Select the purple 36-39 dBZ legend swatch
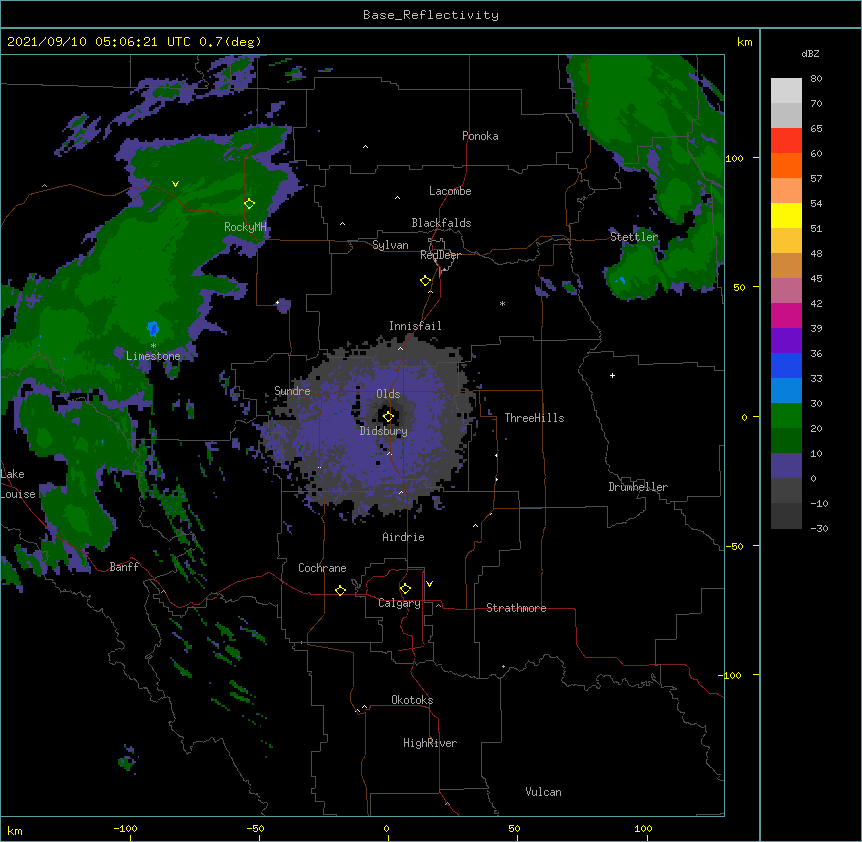This screenshot has height=842, width=862. point(786,341)
